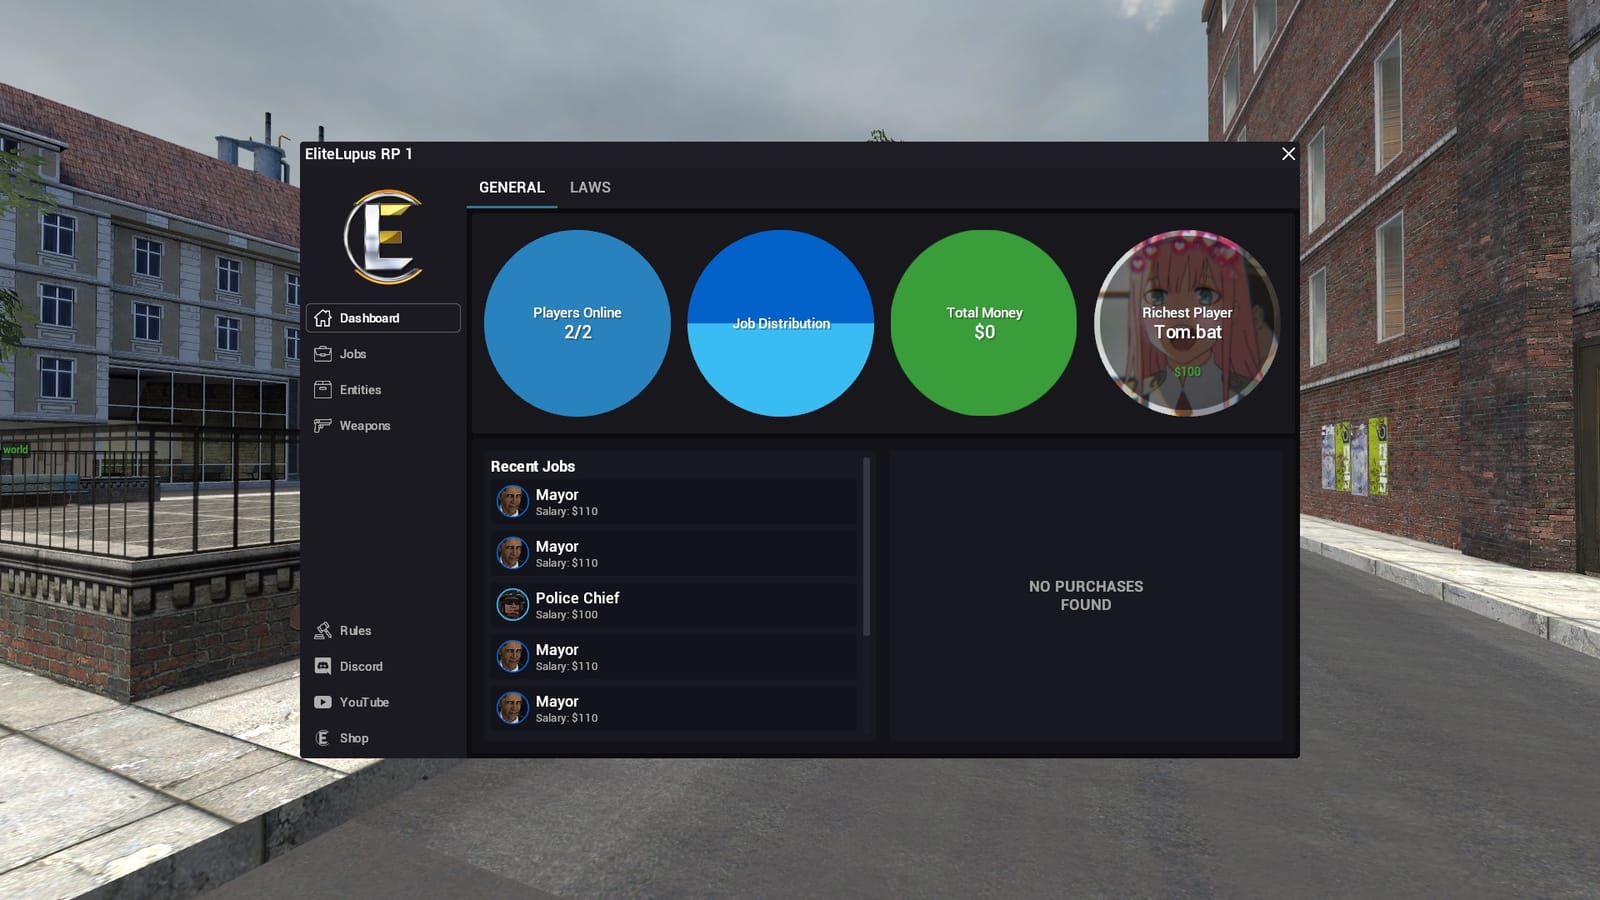Click the EliteLupus RP 1 title
Viewport: 1600px width, 900px height.
(358, 154)
